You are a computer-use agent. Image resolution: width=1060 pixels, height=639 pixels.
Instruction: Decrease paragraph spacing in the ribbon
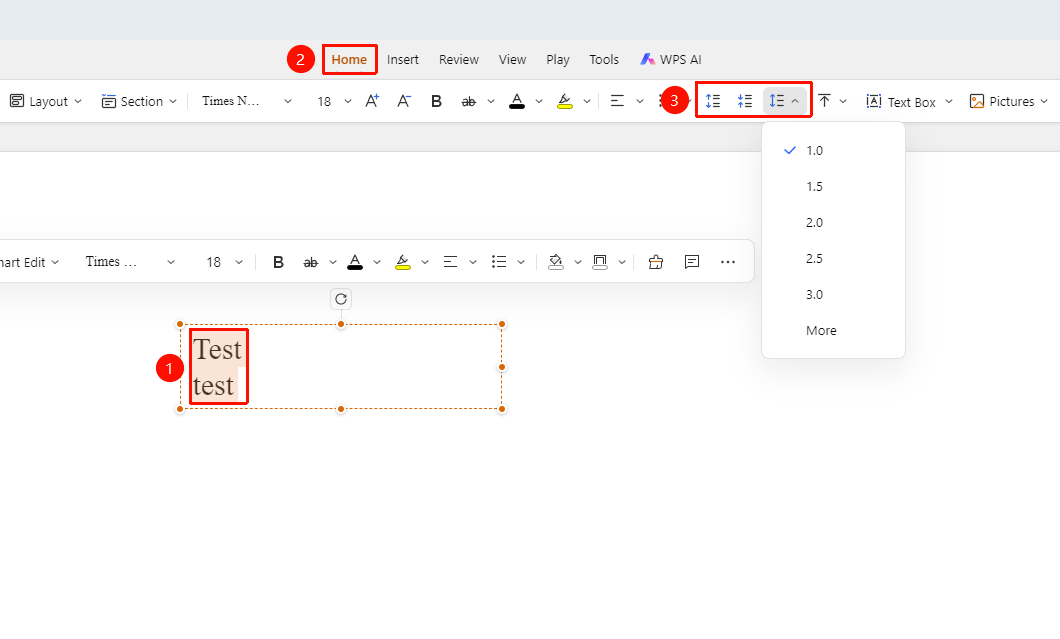coord(745,101)
